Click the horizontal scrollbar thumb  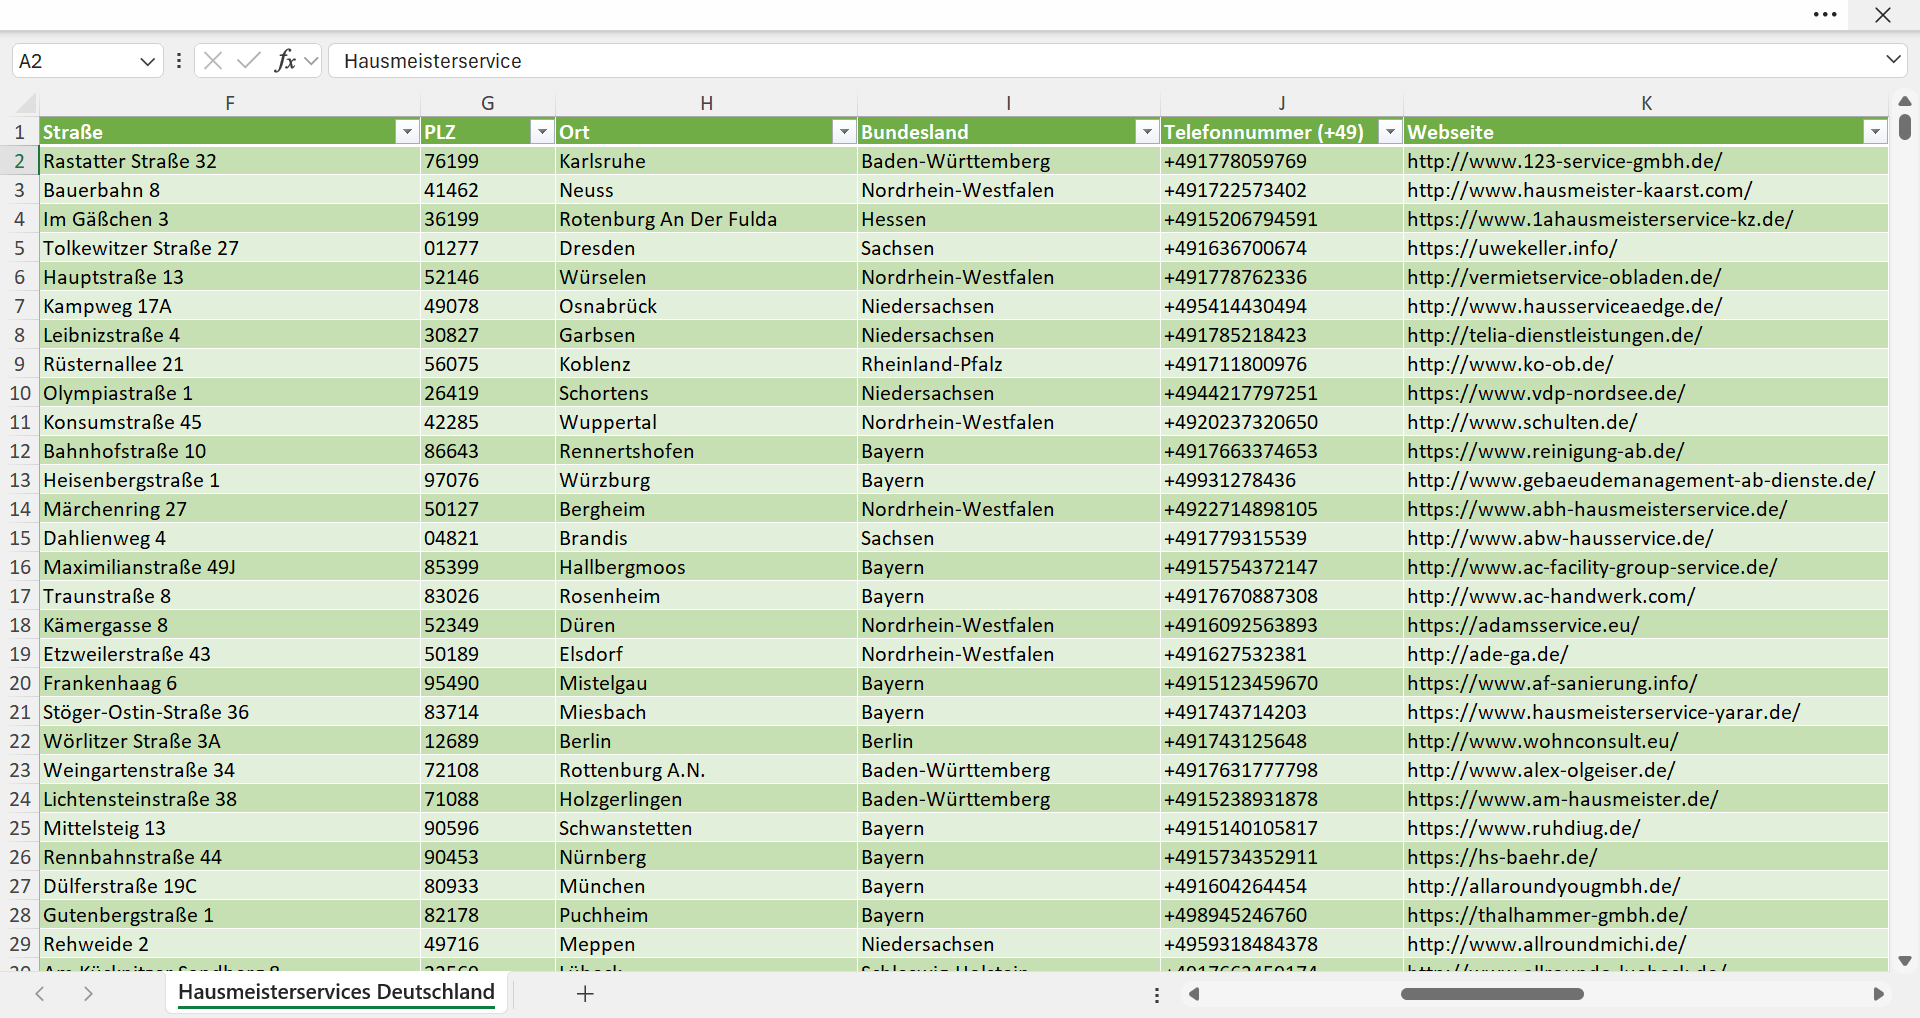point(1492,994)
